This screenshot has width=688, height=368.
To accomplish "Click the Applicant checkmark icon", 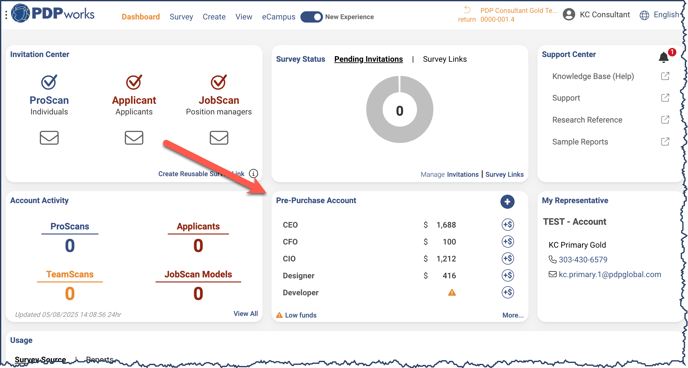I will point(134,82).
